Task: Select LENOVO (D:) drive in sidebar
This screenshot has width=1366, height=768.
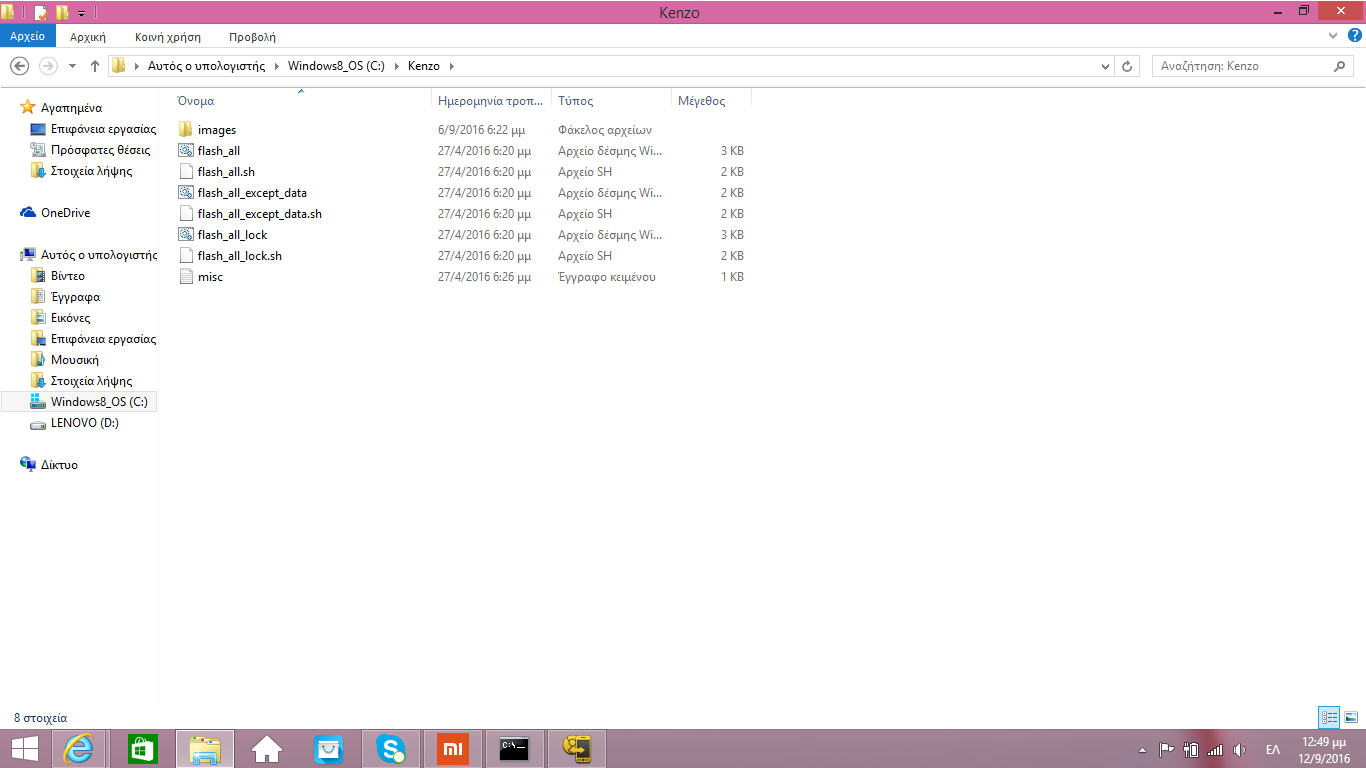Action: (x=84, y=423)
